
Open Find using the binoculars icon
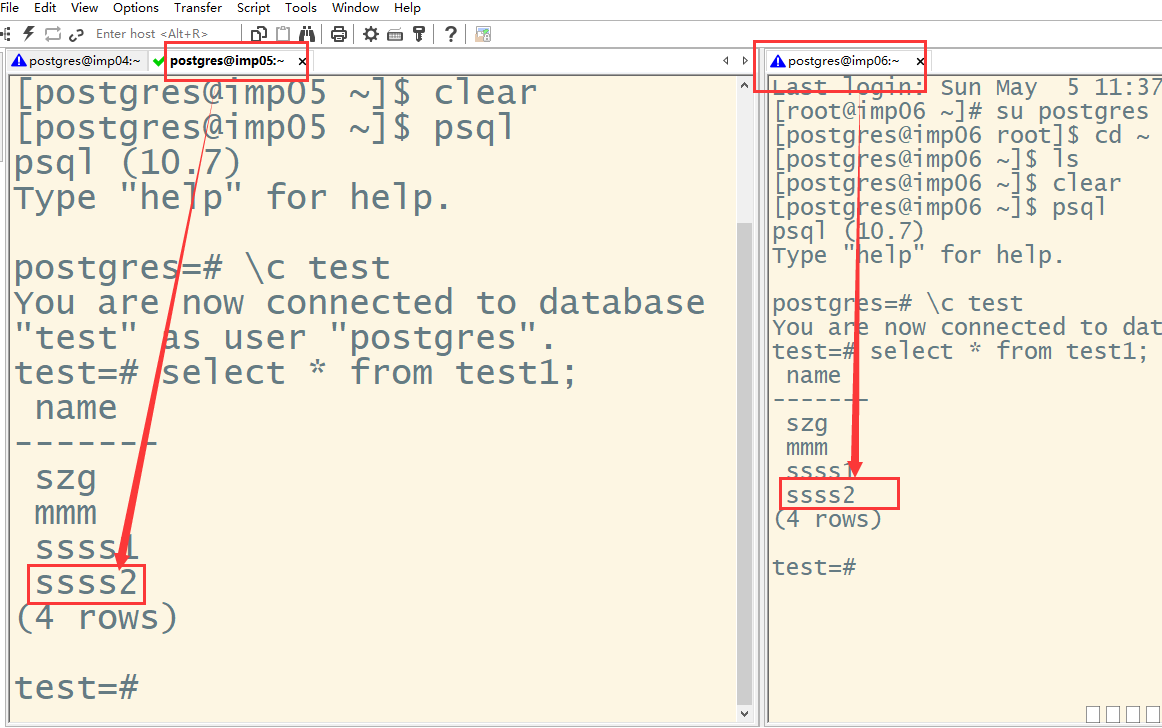tap(308, 34)
